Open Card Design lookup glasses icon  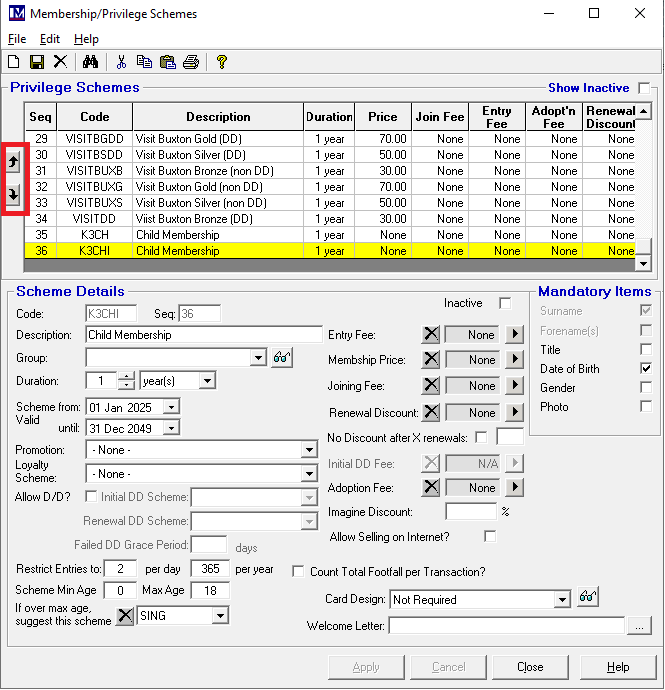(588, 597)
